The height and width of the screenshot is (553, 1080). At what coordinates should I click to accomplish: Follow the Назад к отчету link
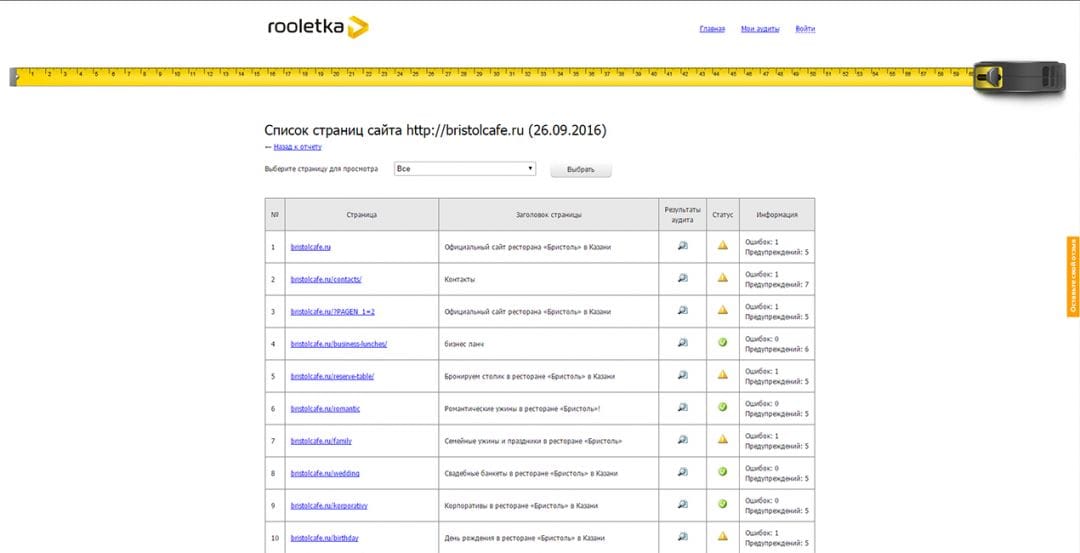click(x=298, y=147)
